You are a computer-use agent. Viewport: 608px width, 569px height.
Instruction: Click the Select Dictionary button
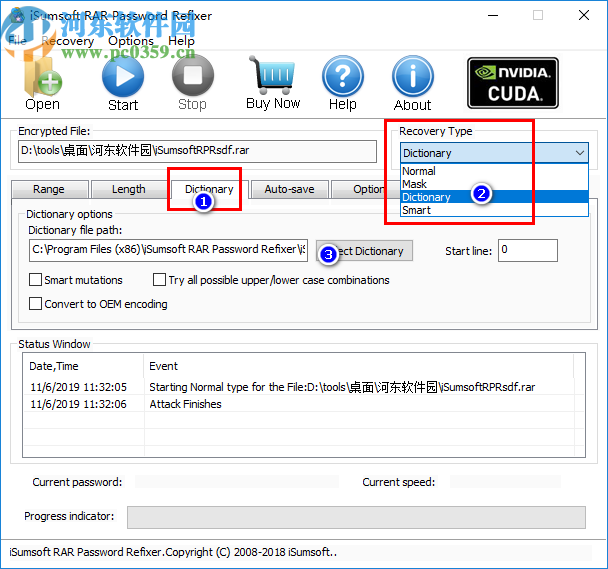click(x=364, y=251)
